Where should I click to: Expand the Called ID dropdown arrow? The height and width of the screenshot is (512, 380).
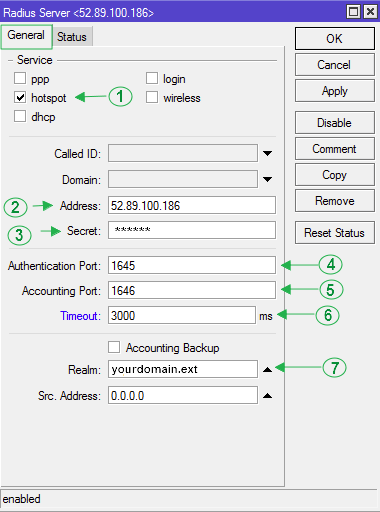point(267,153)
